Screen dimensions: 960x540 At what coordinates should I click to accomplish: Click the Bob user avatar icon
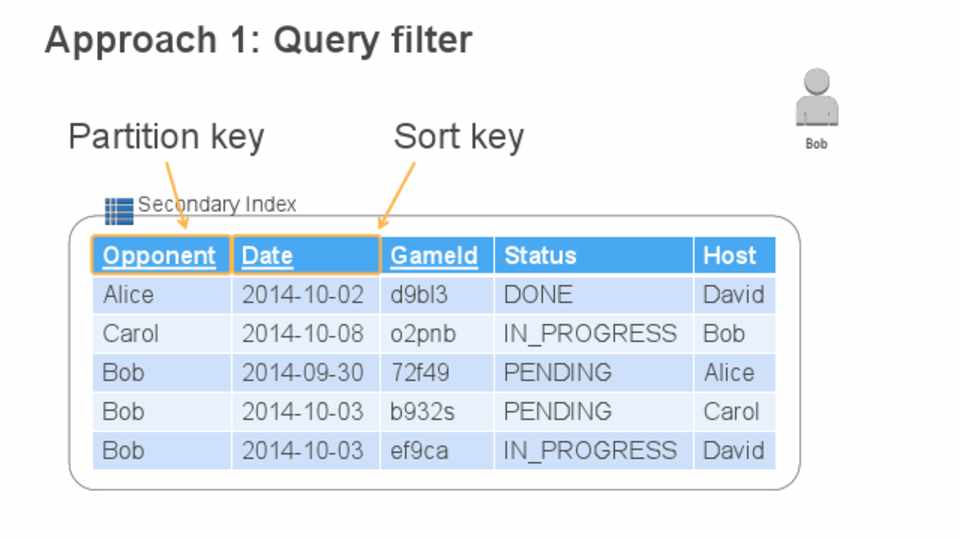tap(817, 100)
